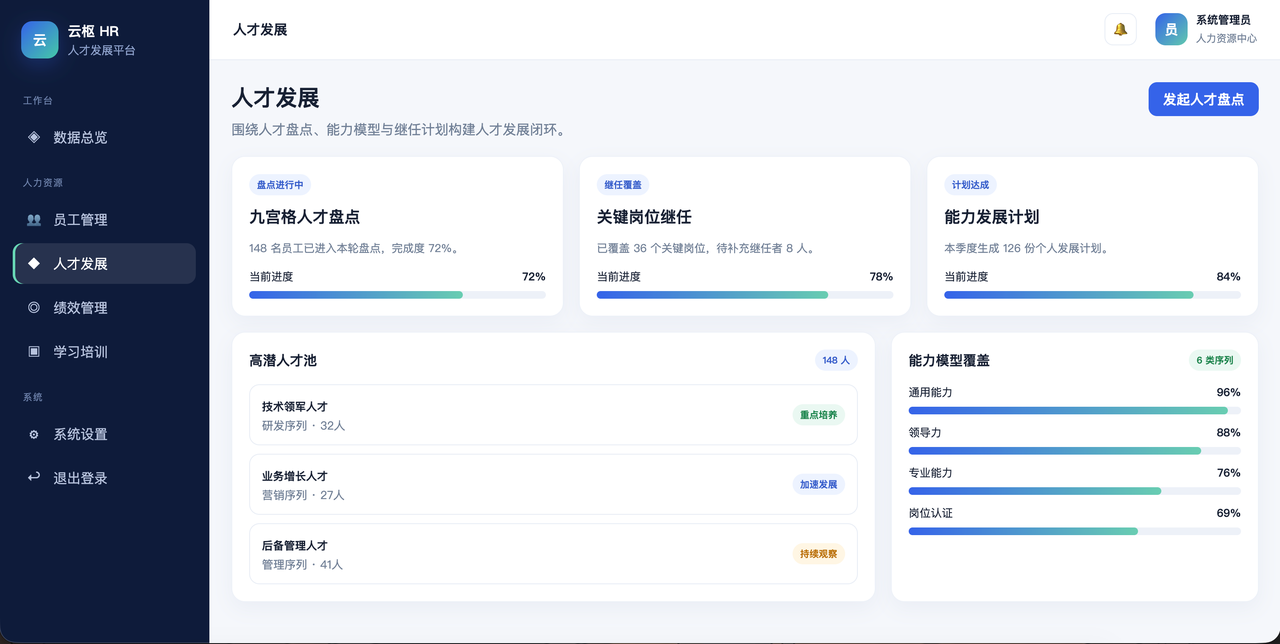The height and width of the screenshot is (644, 1280).
Task: Open the 能力发展计划 card title
Action: (992, 217)
